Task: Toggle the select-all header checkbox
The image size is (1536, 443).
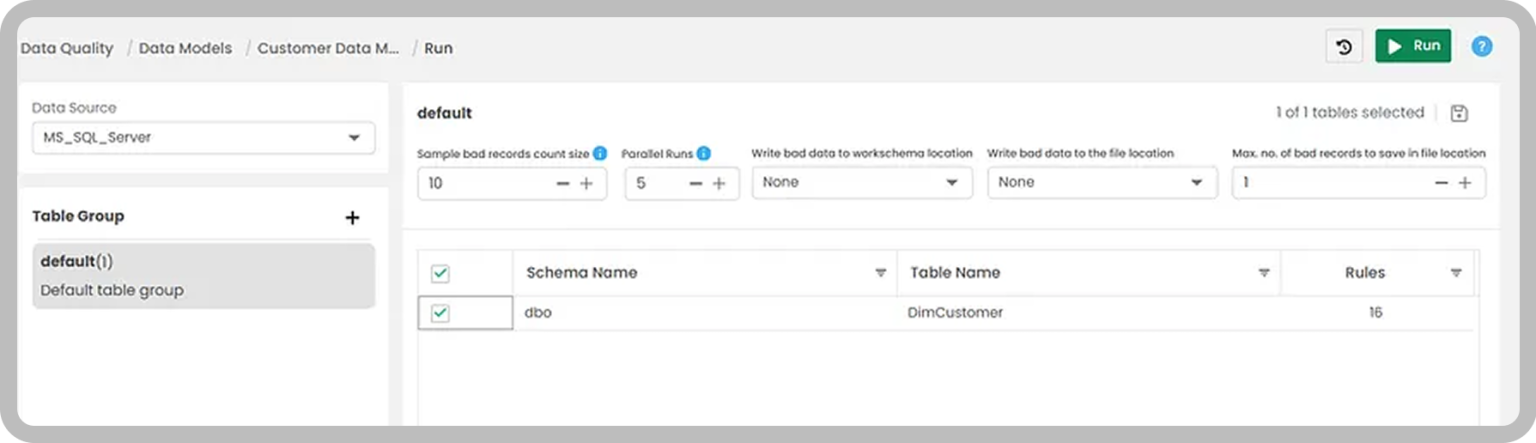Action: coord(440,273)
